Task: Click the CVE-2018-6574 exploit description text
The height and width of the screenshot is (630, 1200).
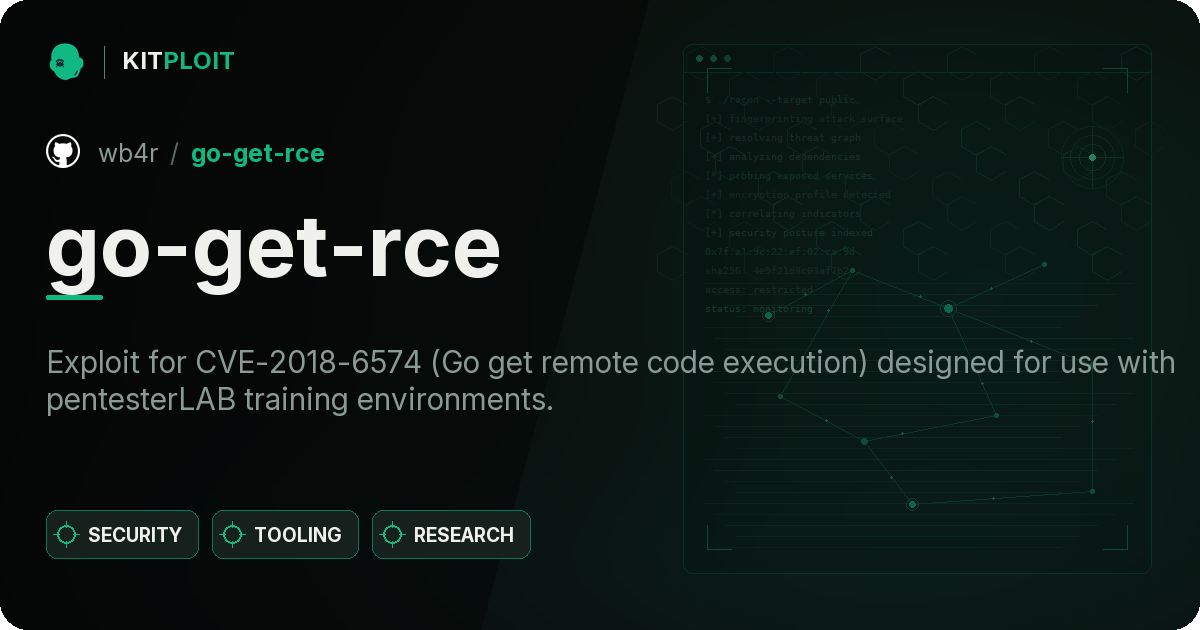Action: pos(611,381)
